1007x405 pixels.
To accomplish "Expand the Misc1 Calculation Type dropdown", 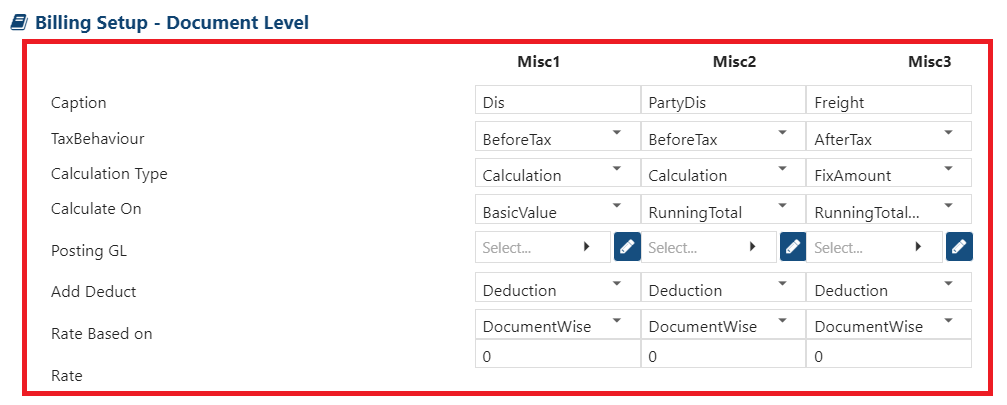I will pos(557,173).
